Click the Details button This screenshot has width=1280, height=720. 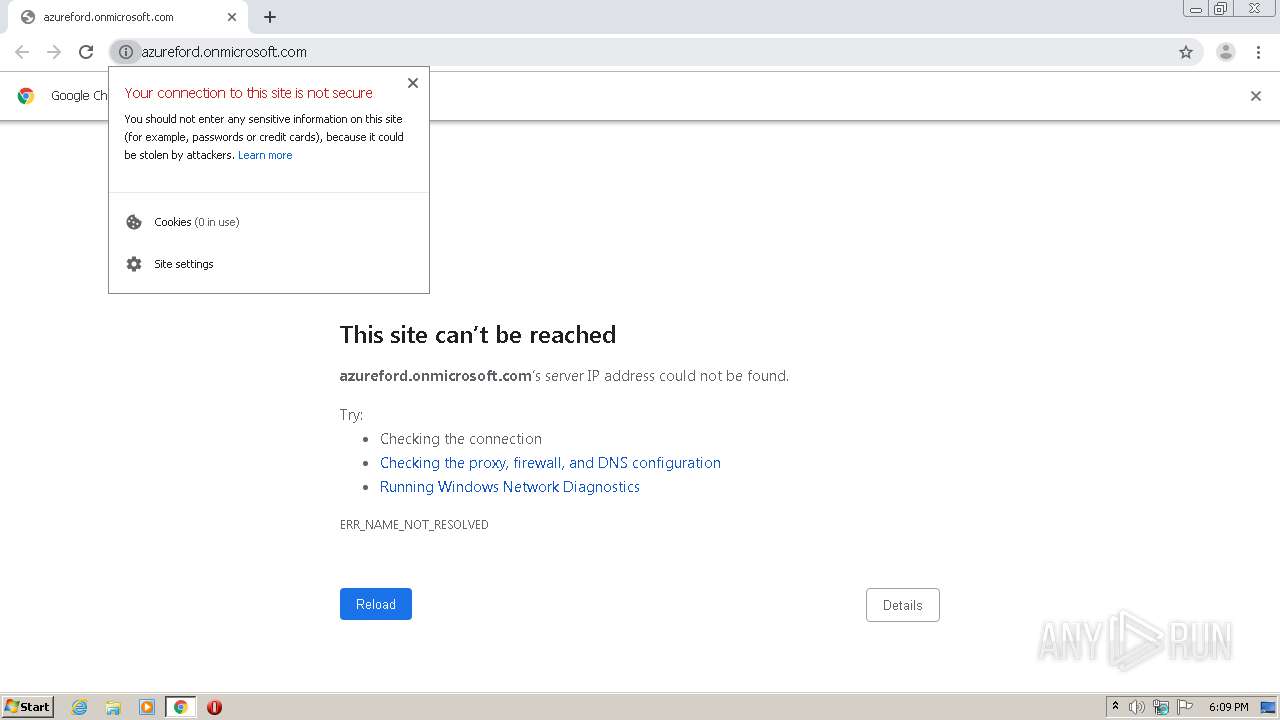(903, 605)
